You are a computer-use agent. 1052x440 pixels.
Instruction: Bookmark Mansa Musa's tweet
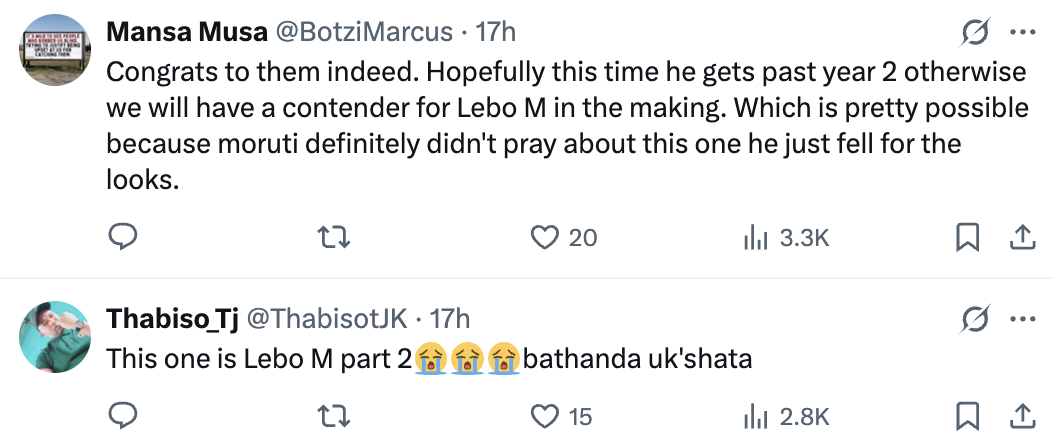pyautogui.click(x=968, y=237)
